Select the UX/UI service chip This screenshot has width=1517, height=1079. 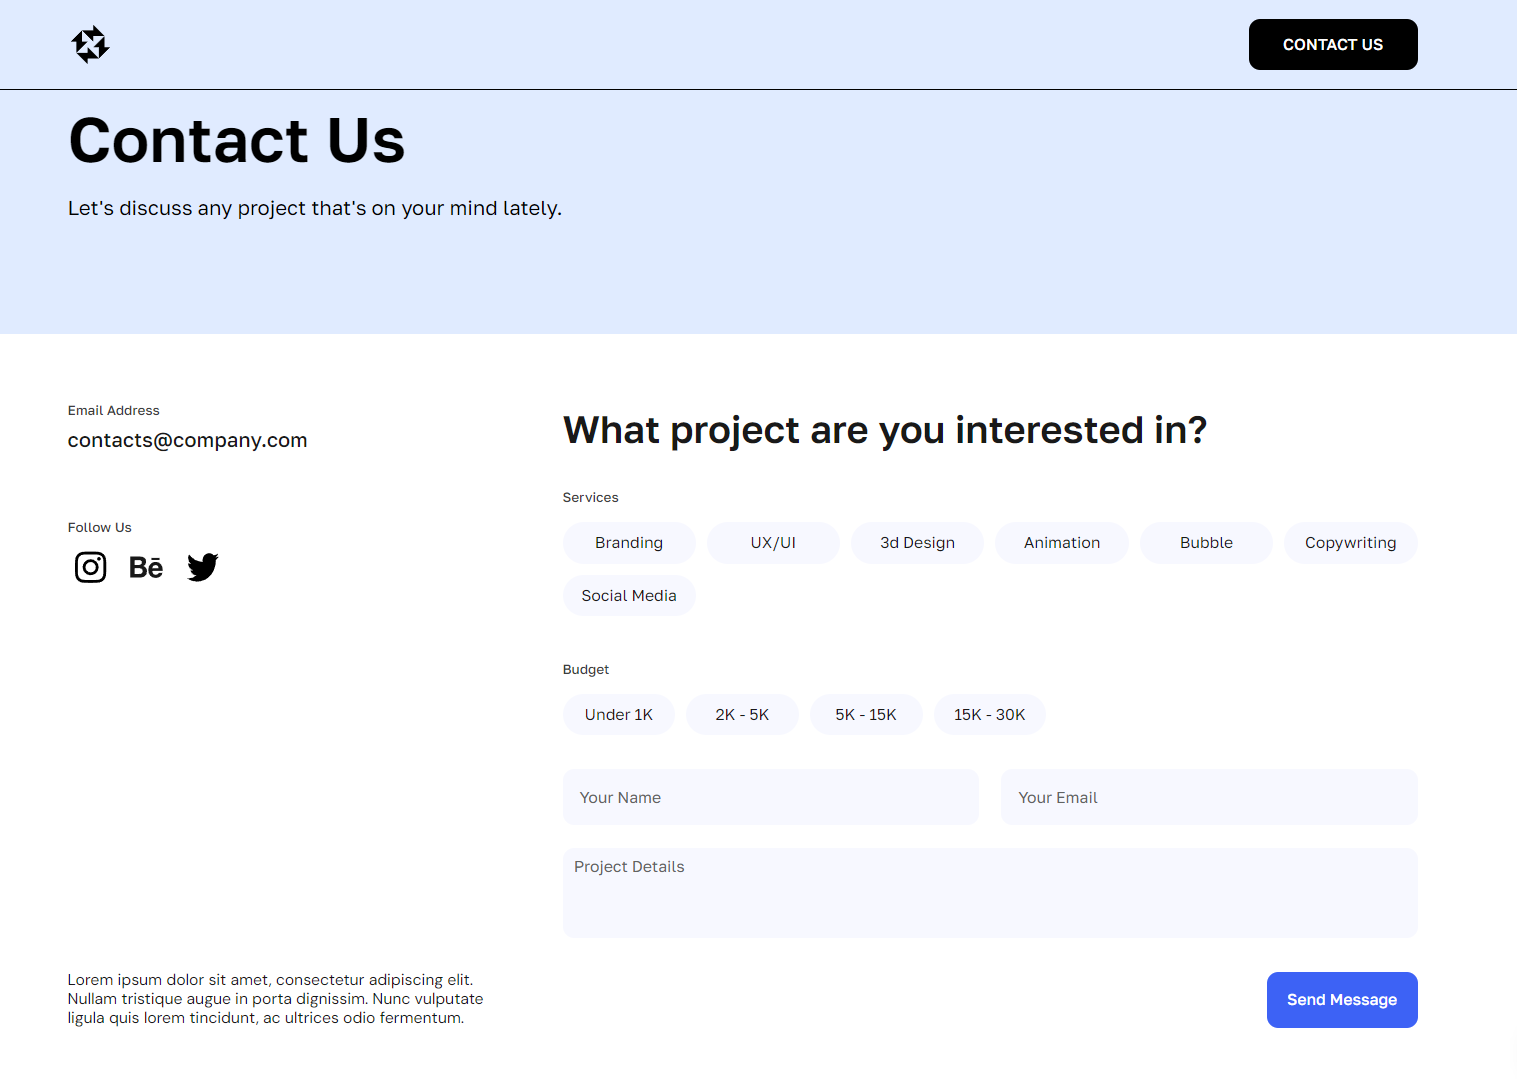[773, 543]
